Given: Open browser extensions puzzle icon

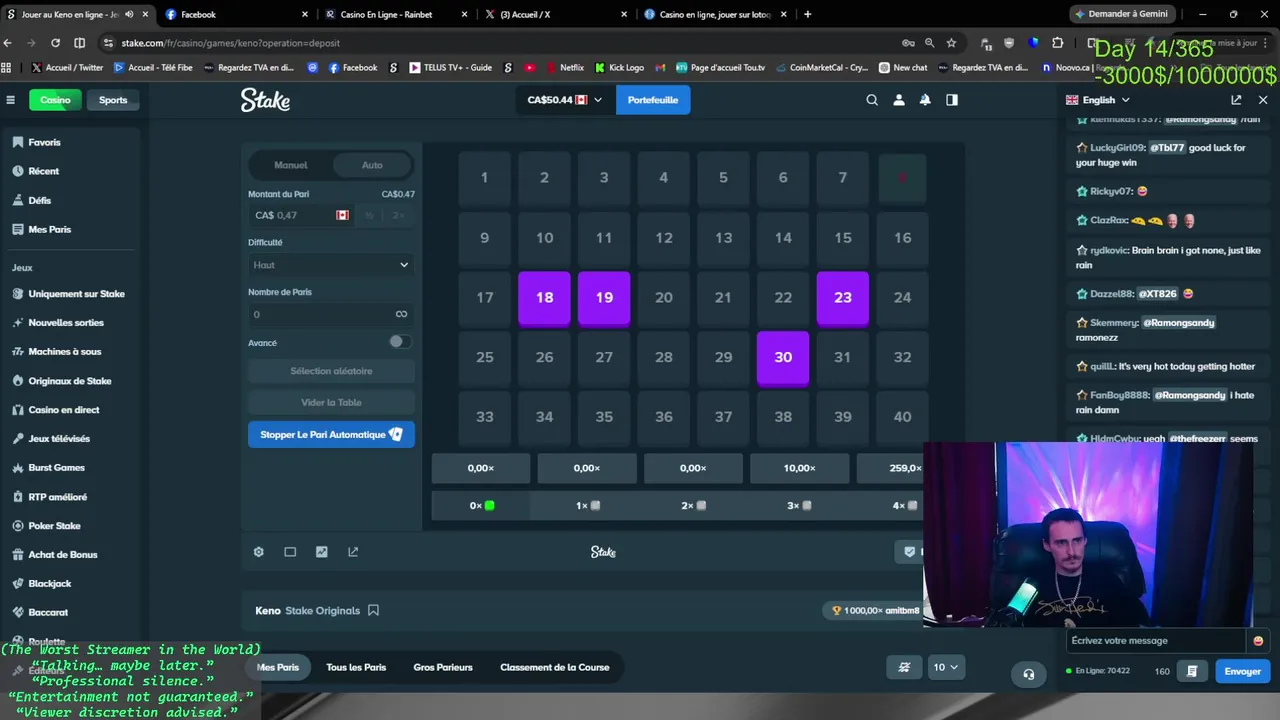Looking at the screenshot, I should click(x=1057, y=43).
